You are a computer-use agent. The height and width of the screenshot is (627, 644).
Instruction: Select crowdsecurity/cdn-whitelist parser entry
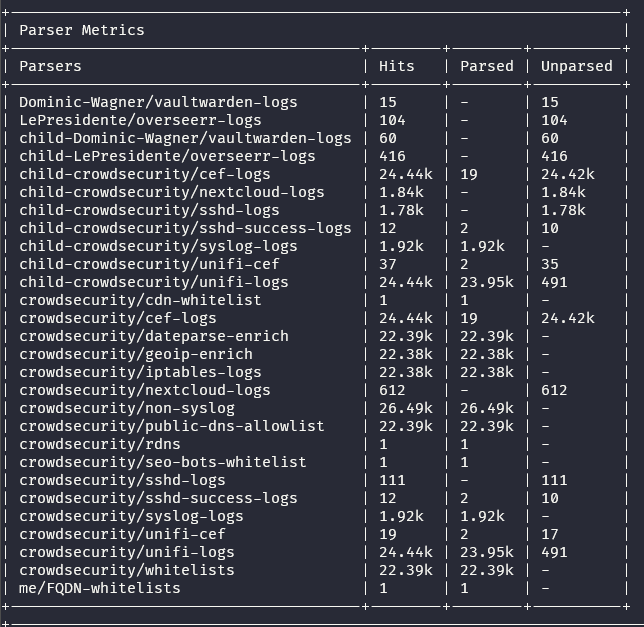pos(140,300)
